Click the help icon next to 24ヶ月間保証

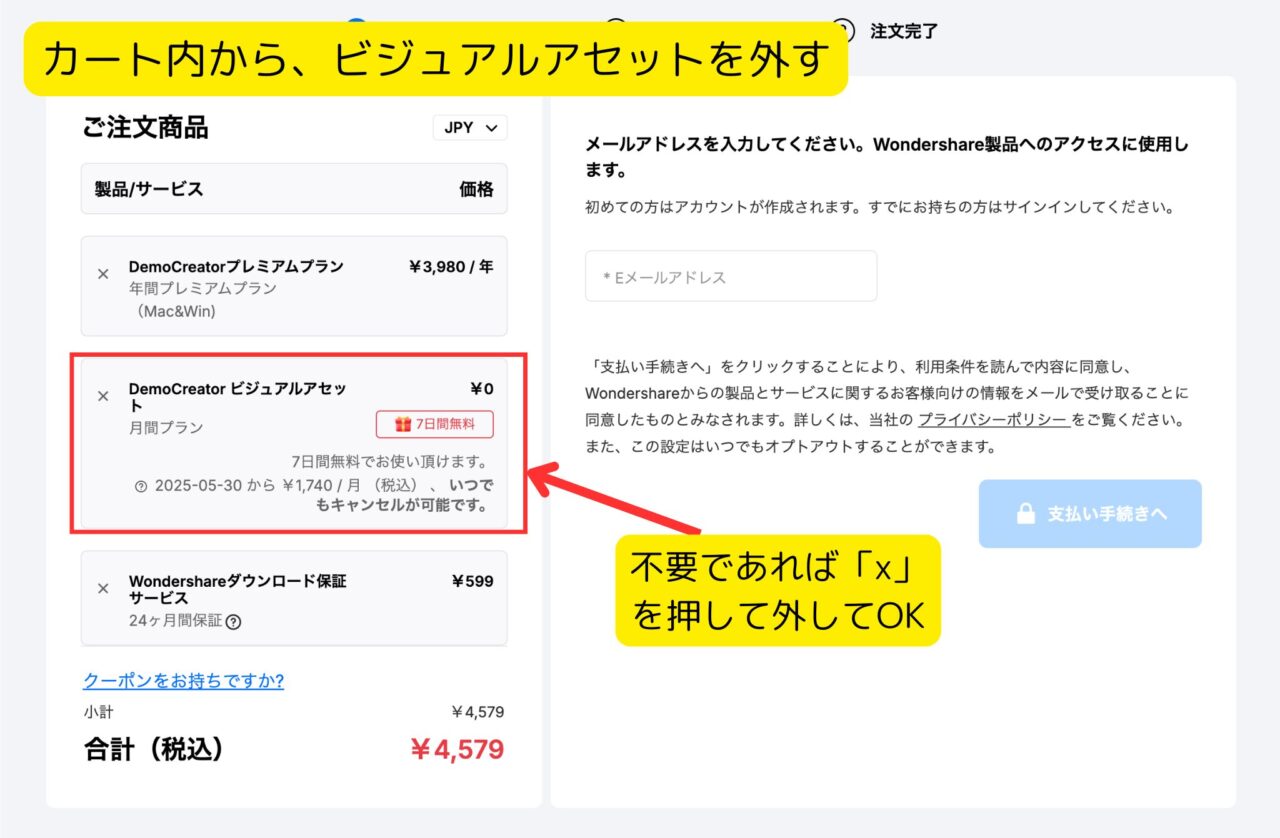[x=233, y=621]
